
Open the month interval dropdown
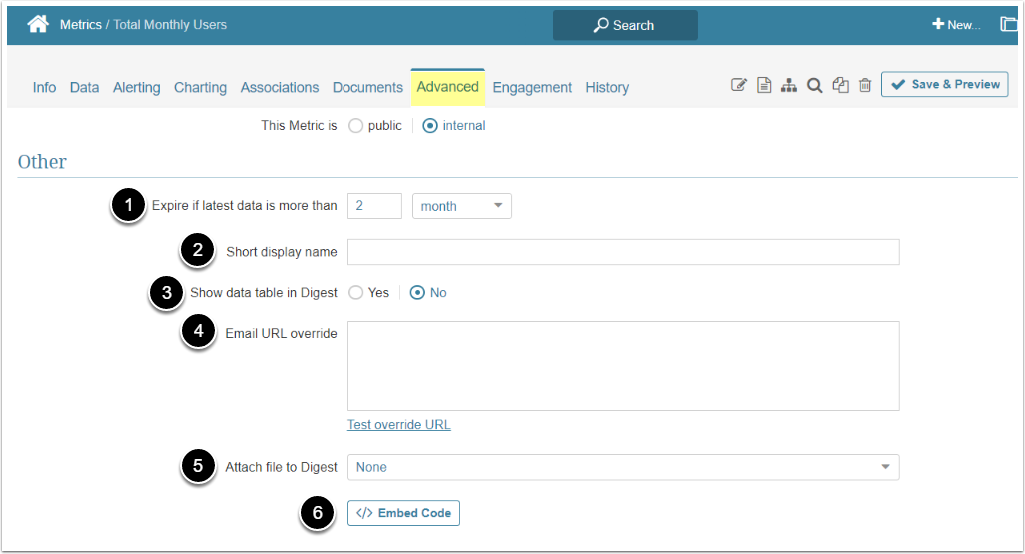(x=462, y=206)
